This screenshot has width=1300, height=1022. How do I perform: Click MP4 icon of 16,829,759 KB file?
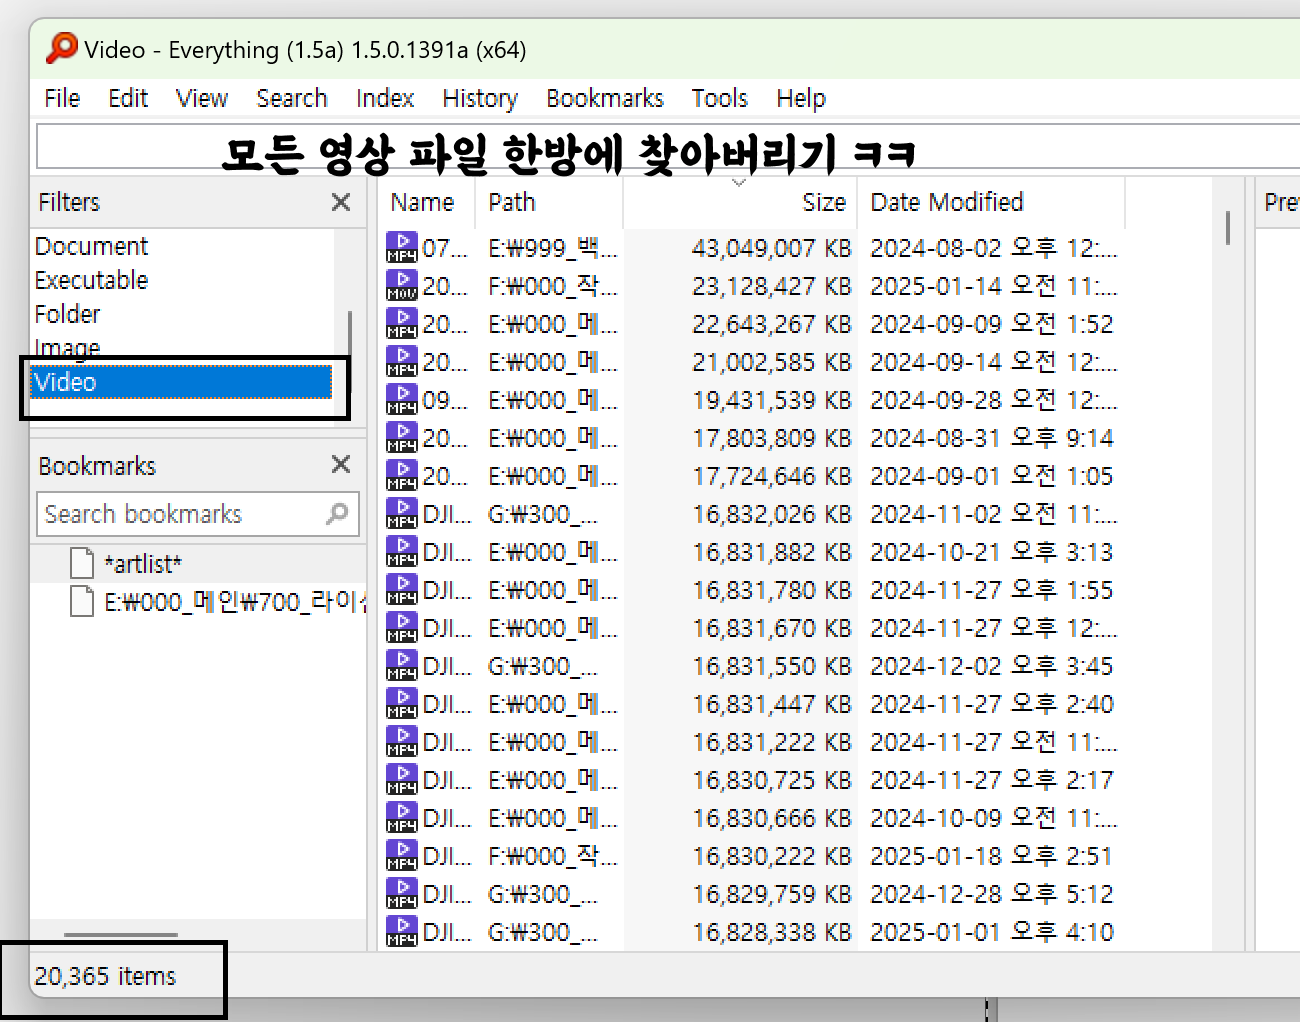(402, 893)
